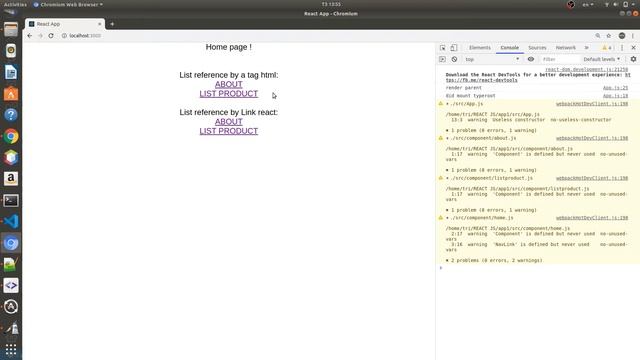Open the Default levels dropdown
640x360 pixels.
602,59
